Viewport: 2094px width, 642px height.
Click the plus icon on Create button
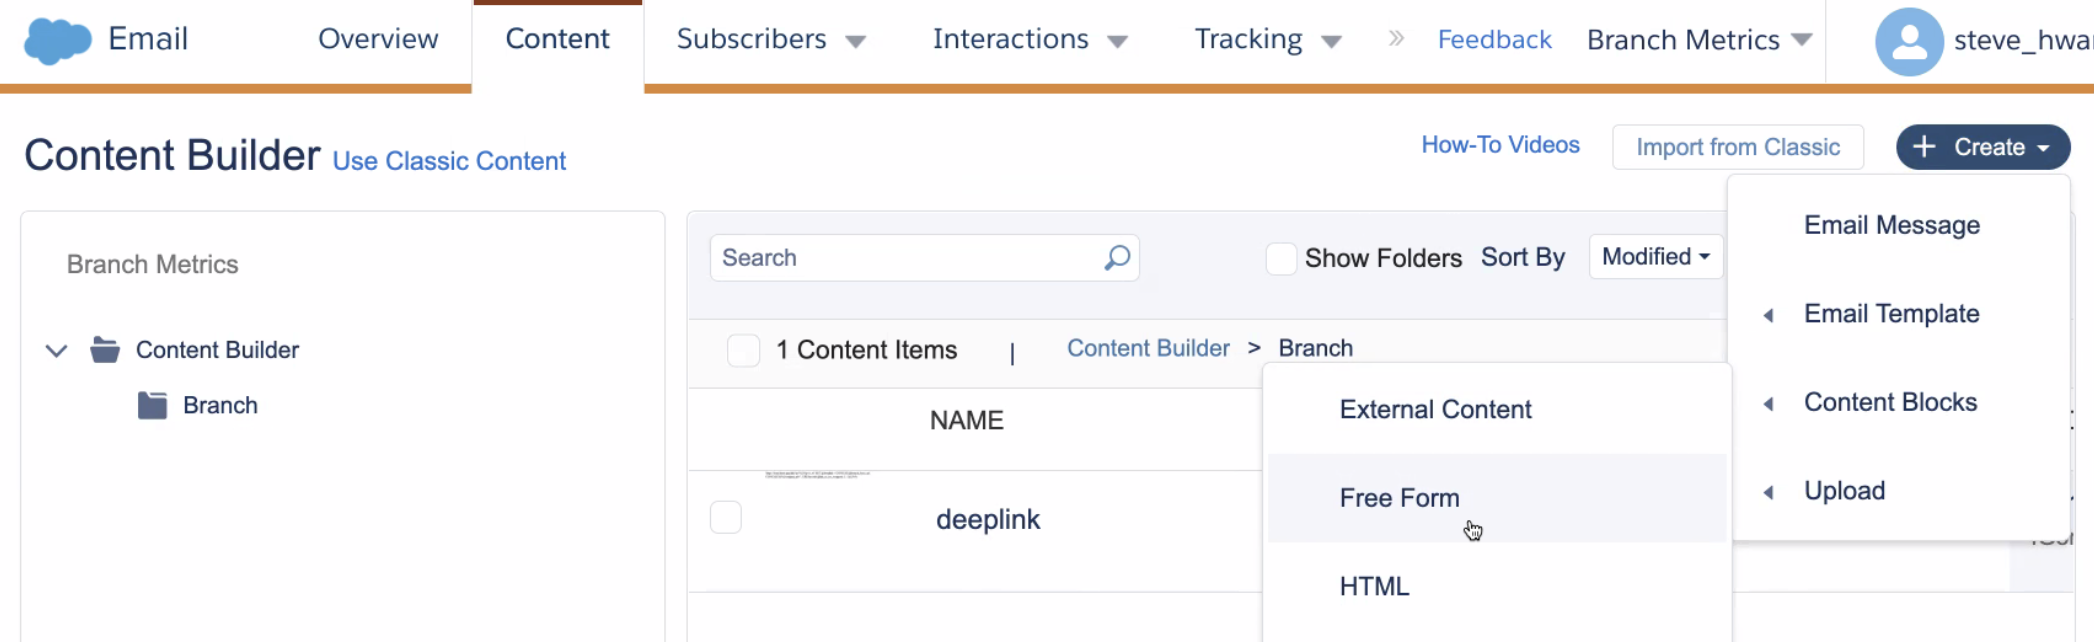tap(1924, 147)
